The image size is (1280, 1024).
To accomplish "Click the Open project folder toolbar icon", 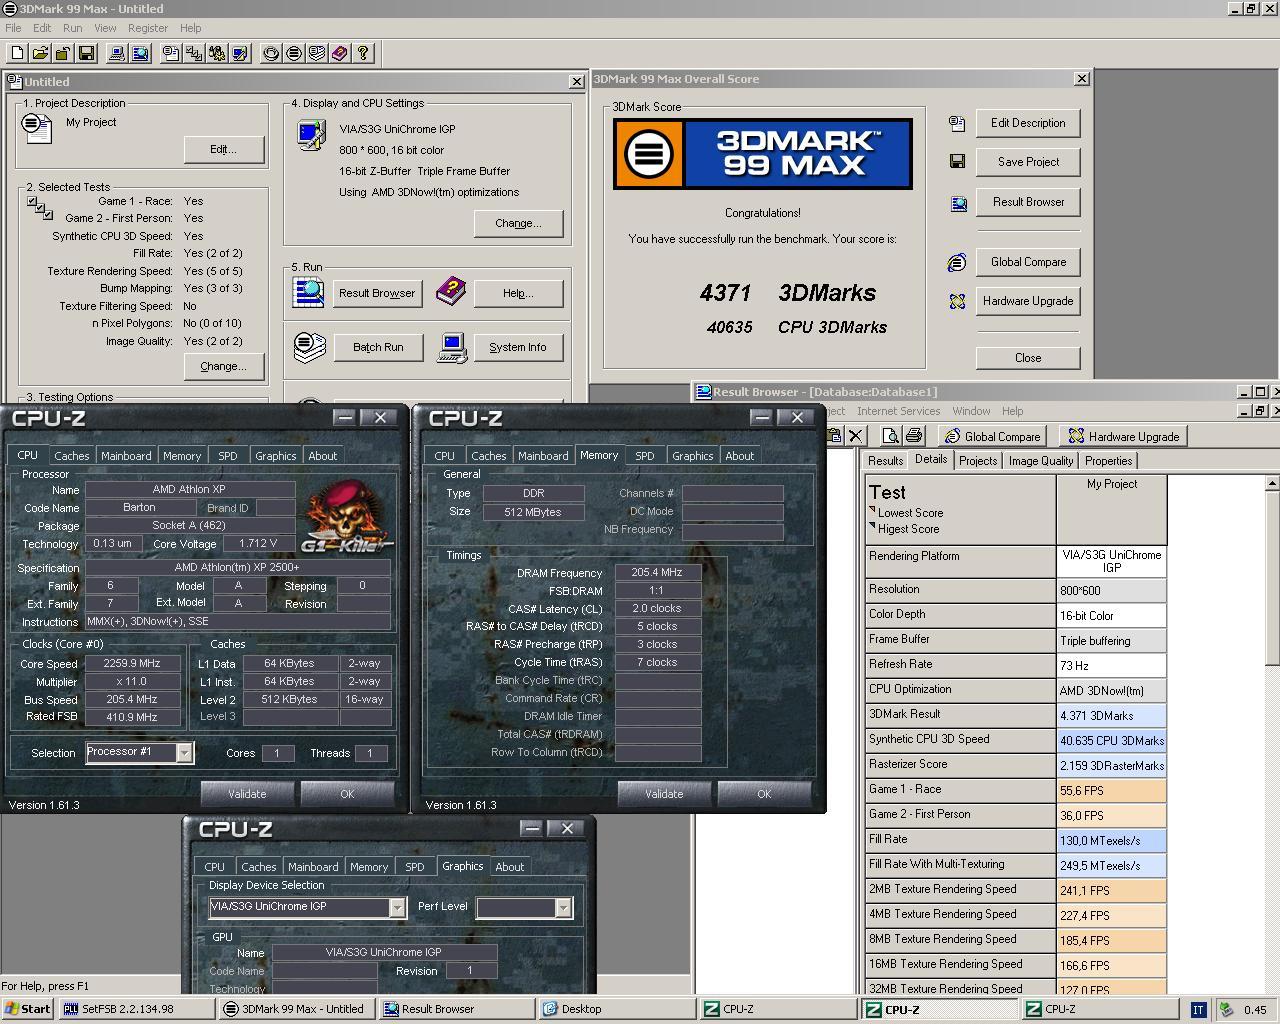I will (40, 53).
